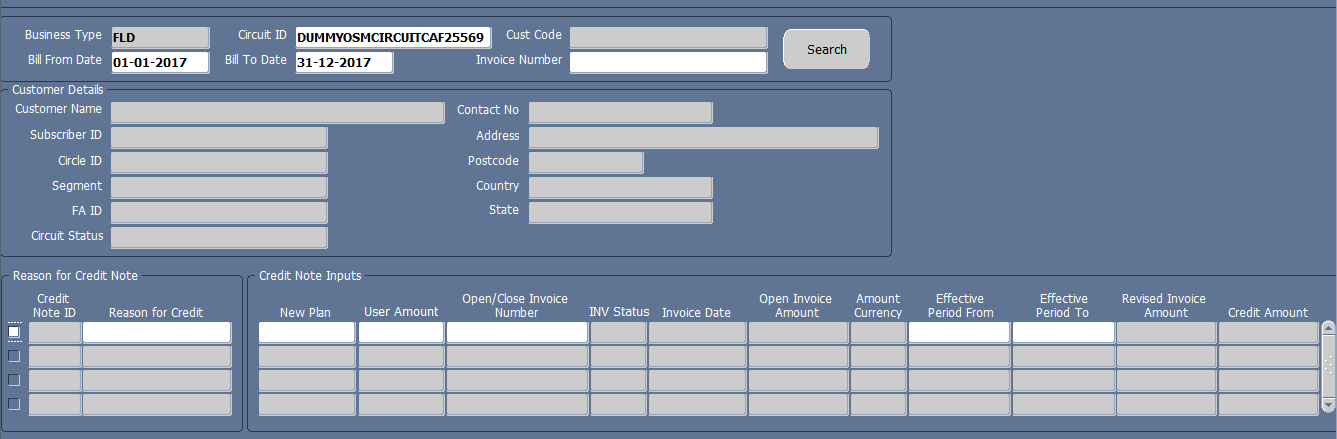Tick the third row credit note checkbox
The height and width of the screenshot is (439, 1337).
(x=14, y=380)
